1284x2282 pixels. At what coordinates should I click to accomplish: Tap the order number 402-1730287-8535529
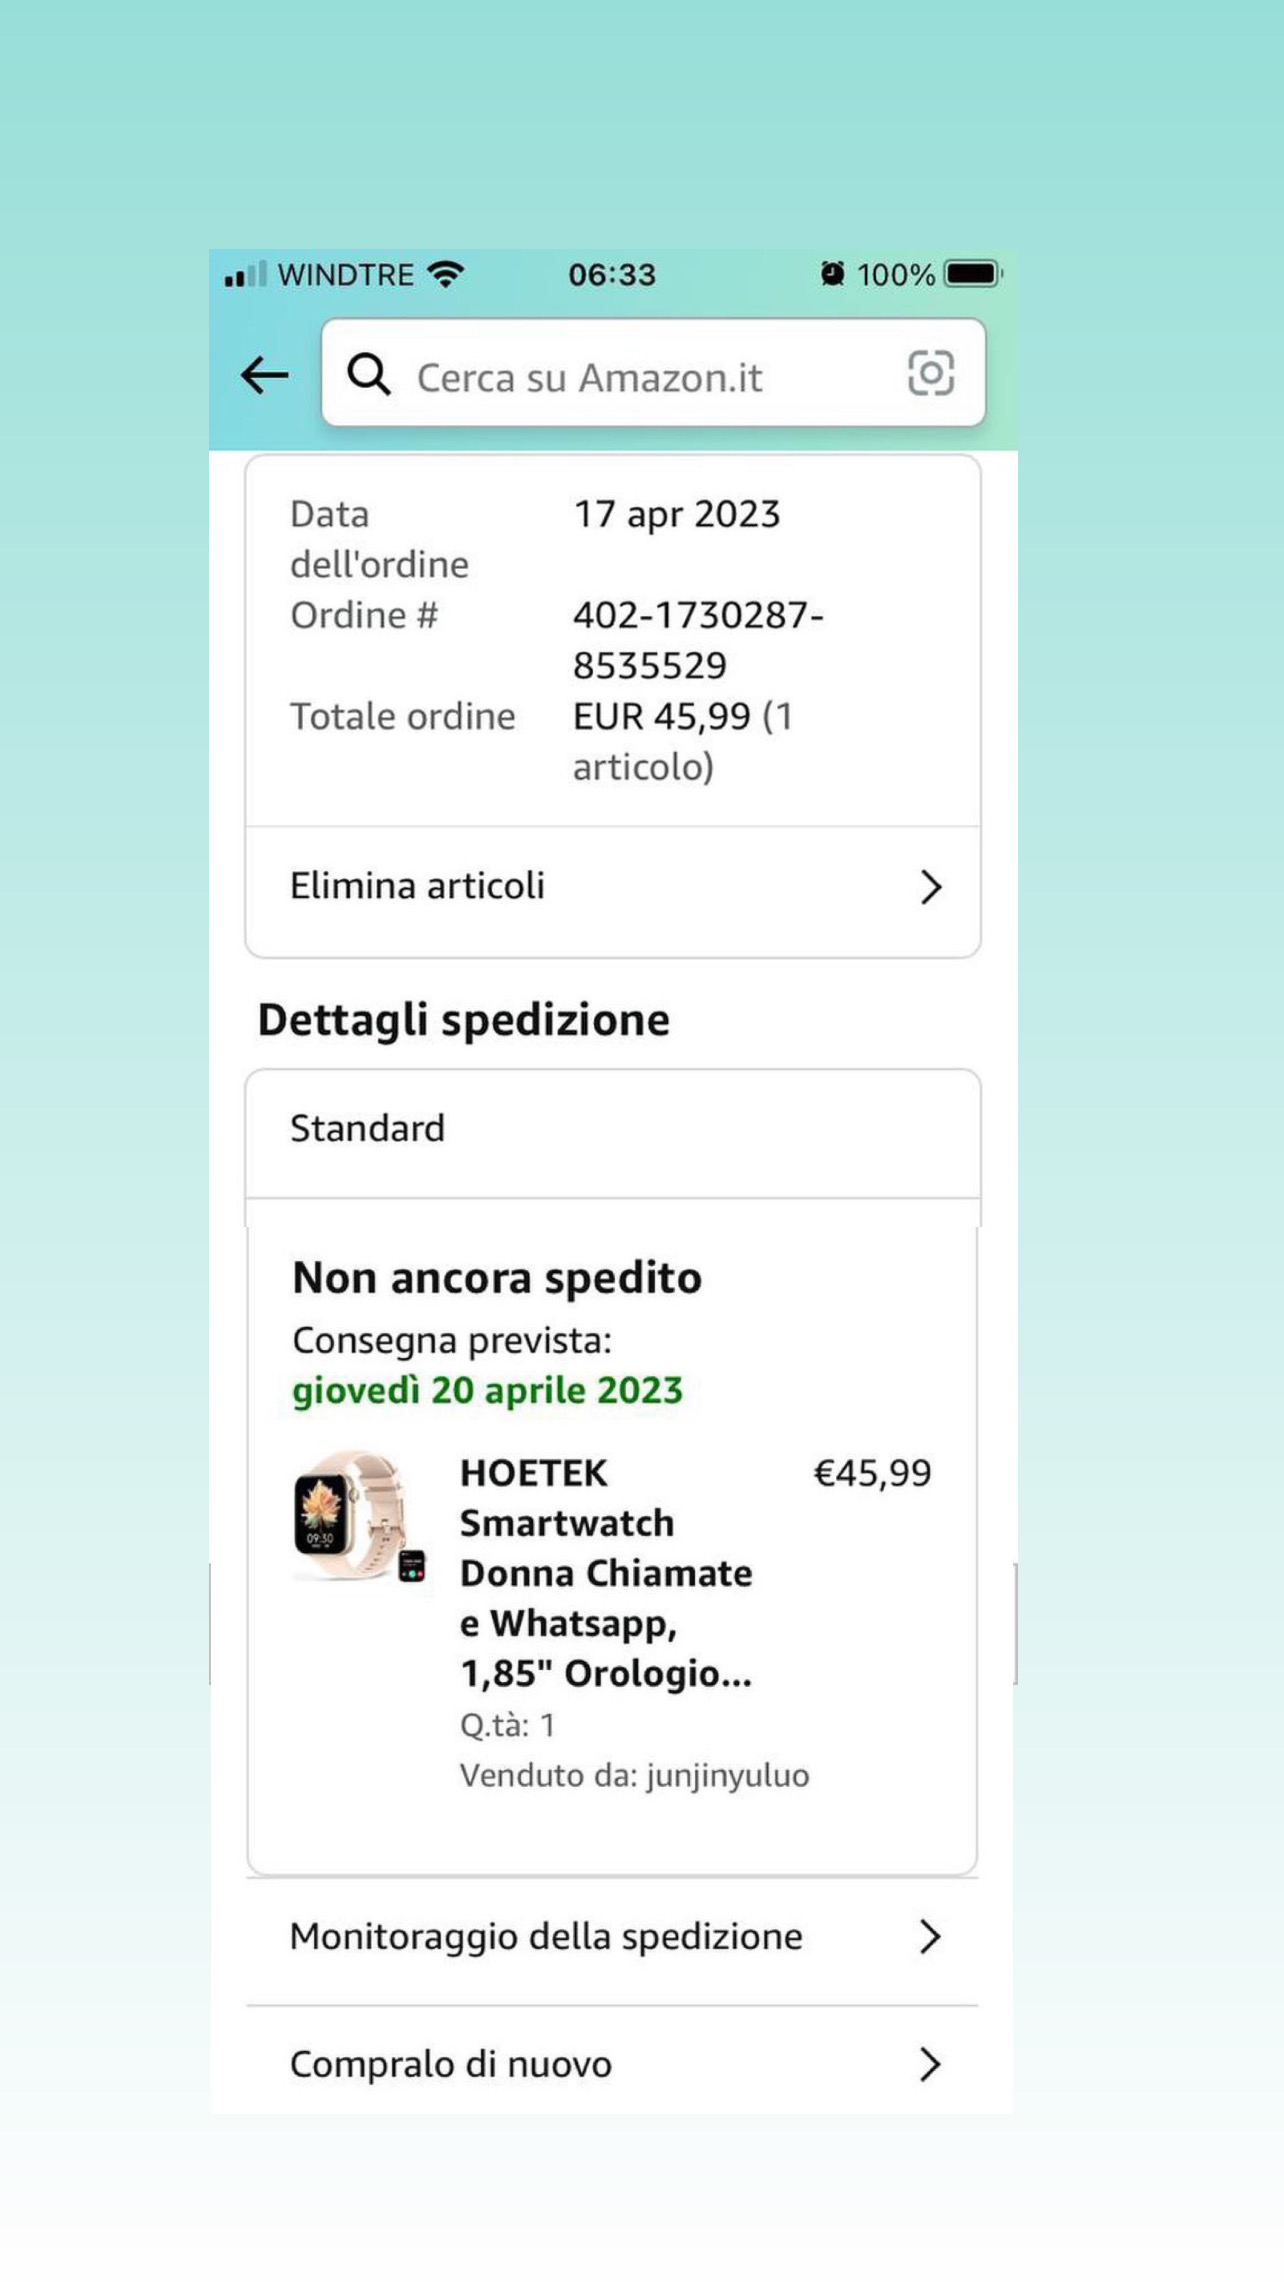(698, 640)
